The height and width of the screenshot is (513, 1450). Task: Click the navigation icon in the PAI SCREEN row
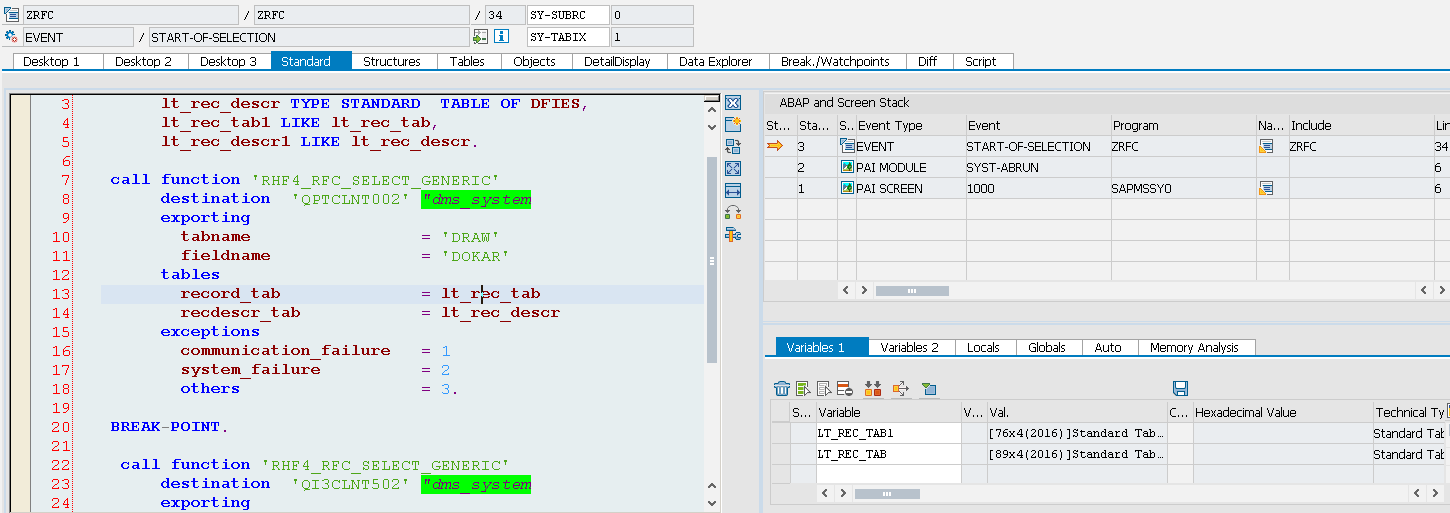point(1266,188)
